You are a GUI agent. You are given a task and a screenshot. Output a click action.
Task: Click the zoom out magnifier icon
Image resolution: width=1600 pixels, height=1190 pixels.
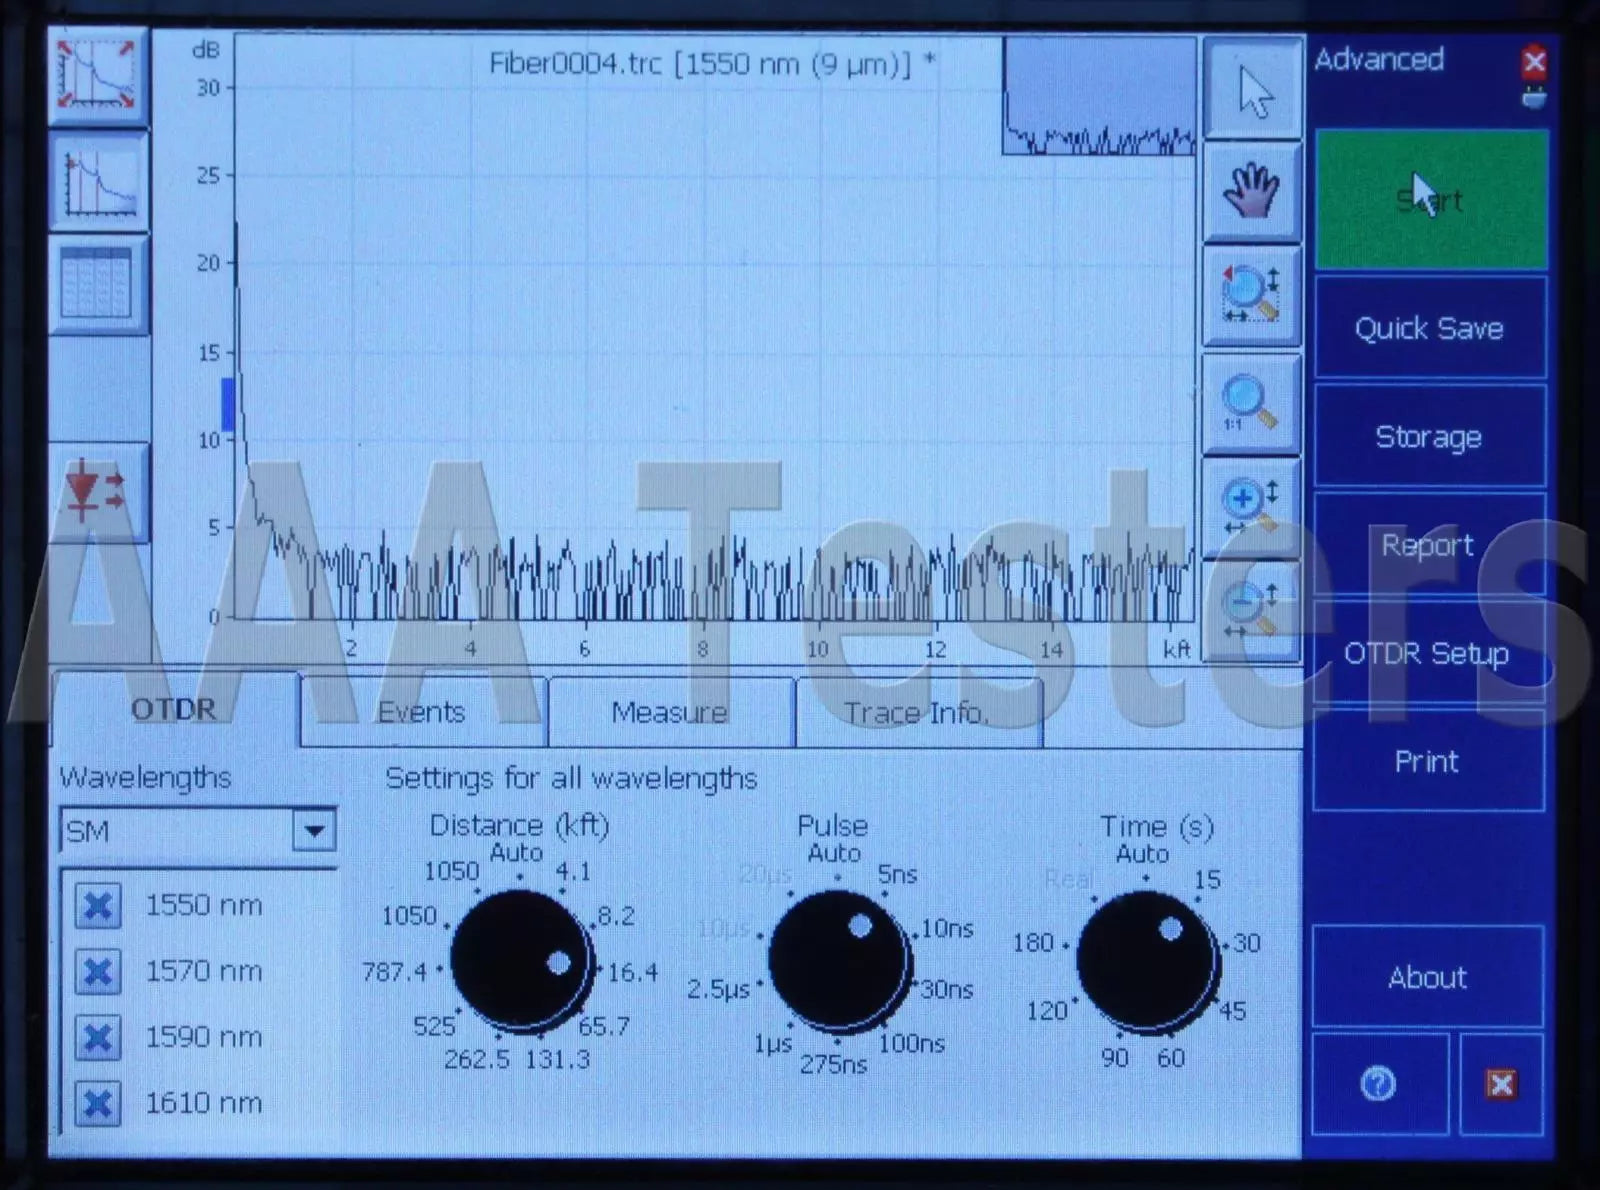pos(1250,608)
